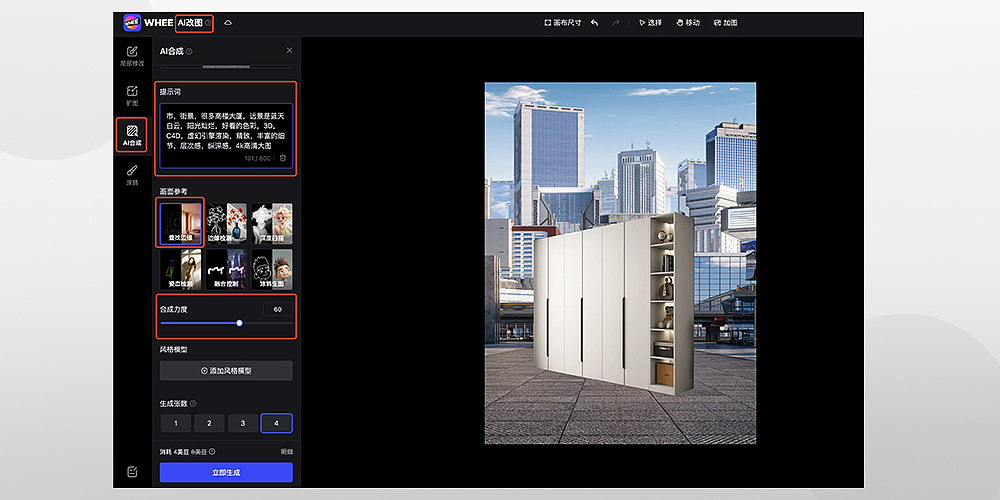
Task: Click the WHEE logo icon
Action: pos(132,22)
